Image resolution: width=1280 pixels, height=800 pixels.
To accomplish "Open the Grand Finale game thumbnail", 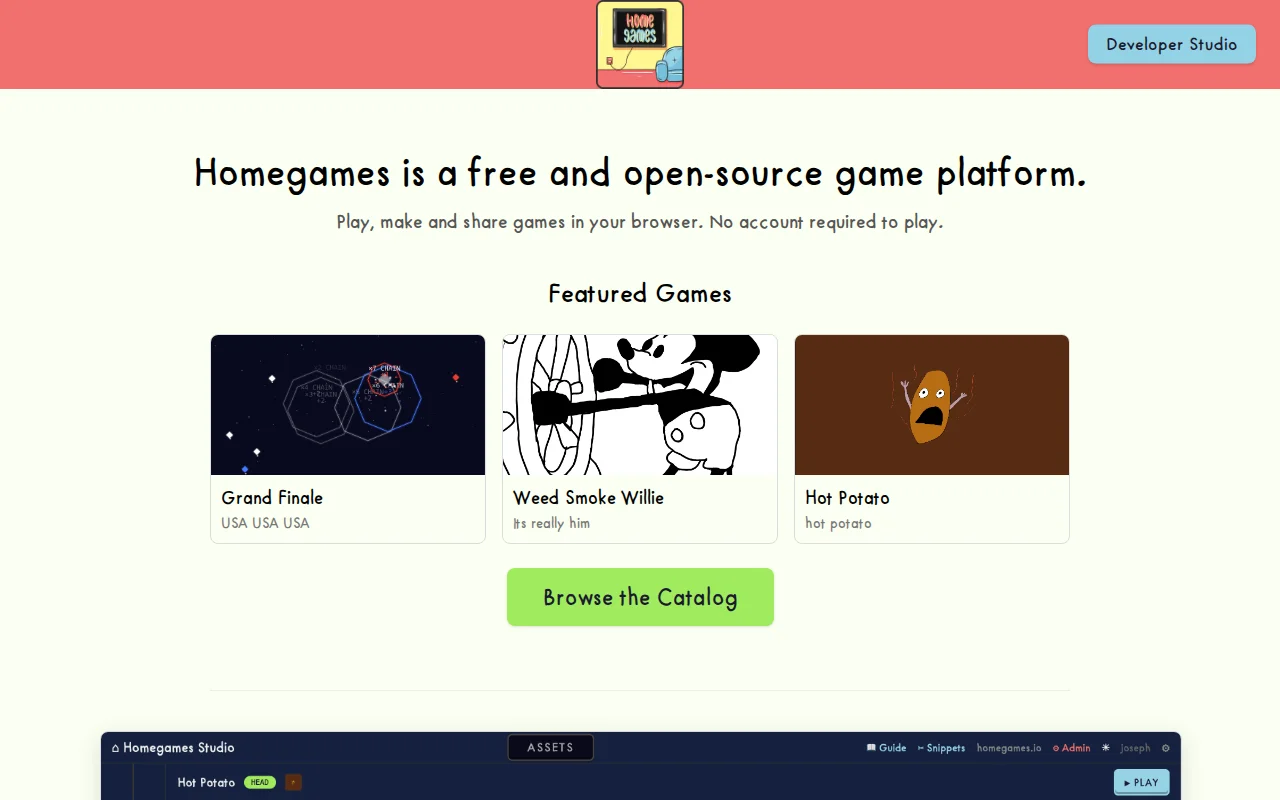I will [348, 405].
